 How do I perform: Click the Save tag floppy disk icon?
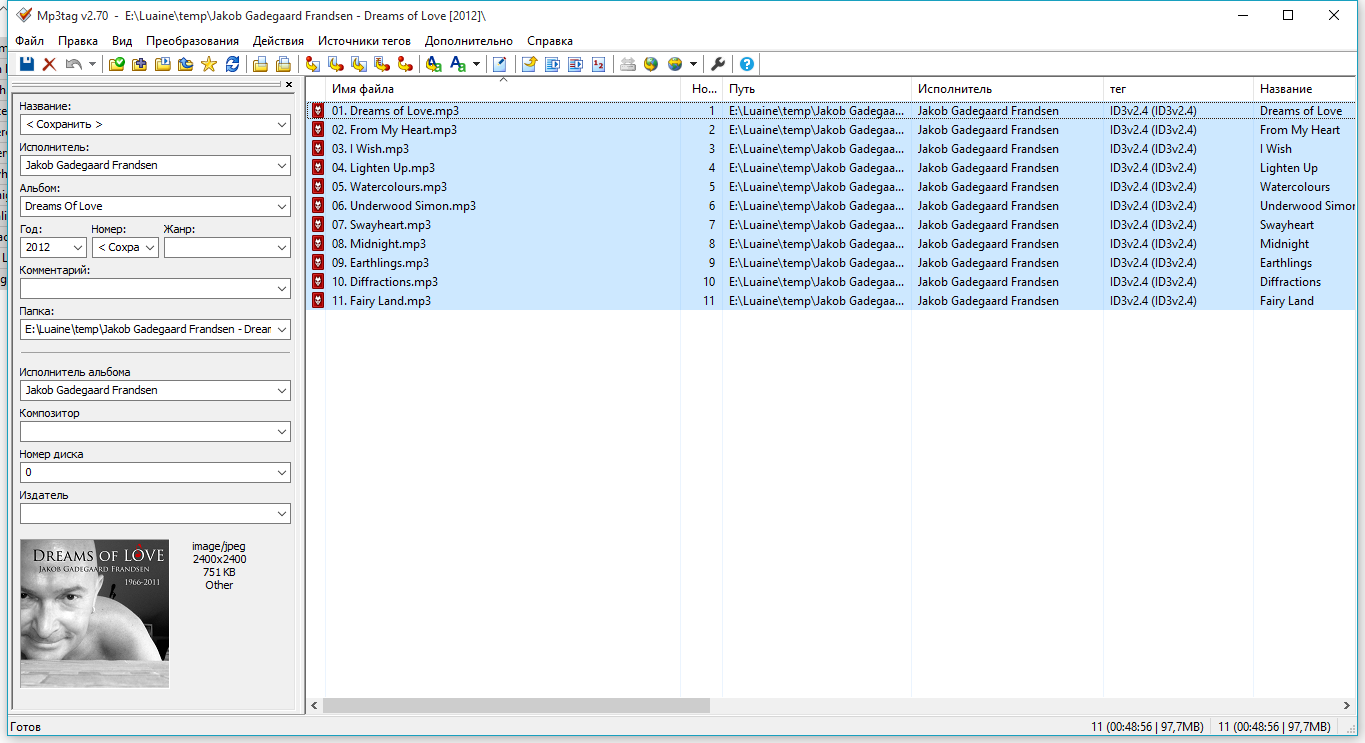(27, 64)
